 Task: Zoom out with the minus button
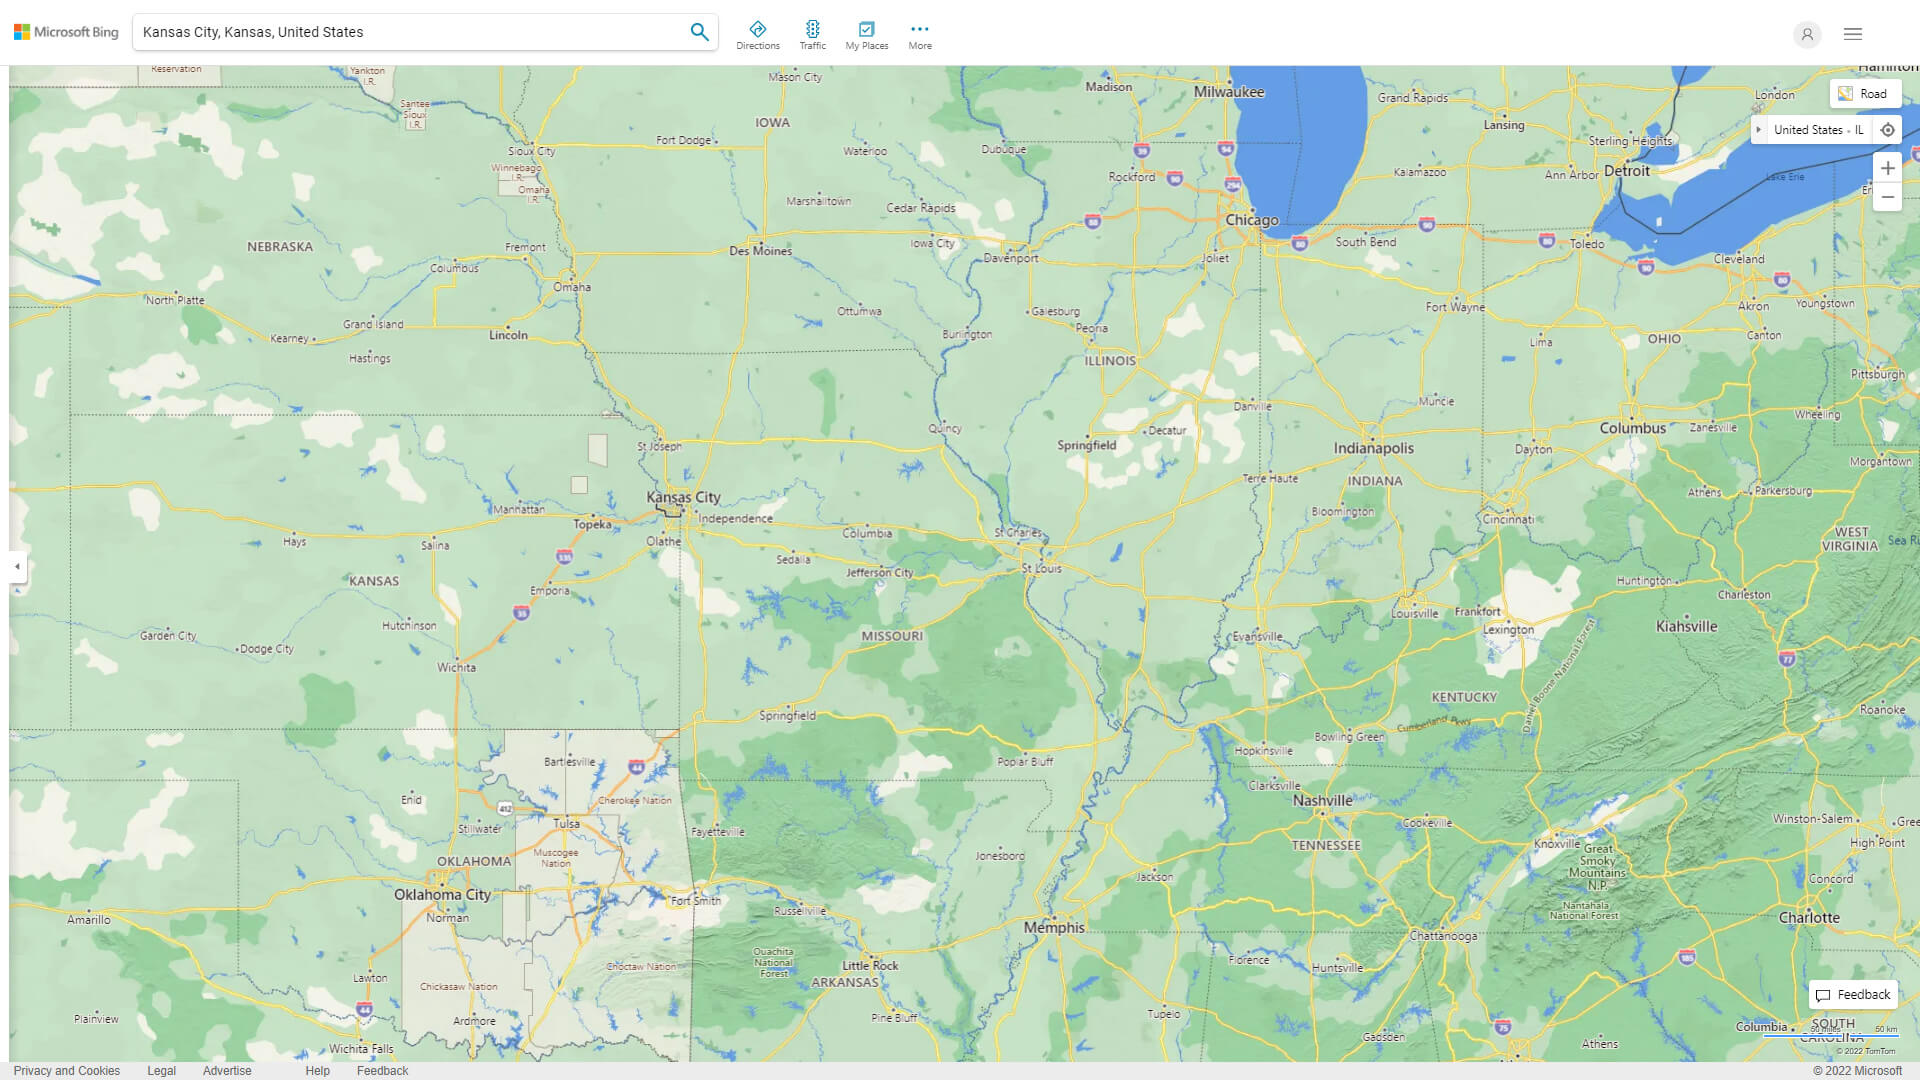(x=1888, y=197)
